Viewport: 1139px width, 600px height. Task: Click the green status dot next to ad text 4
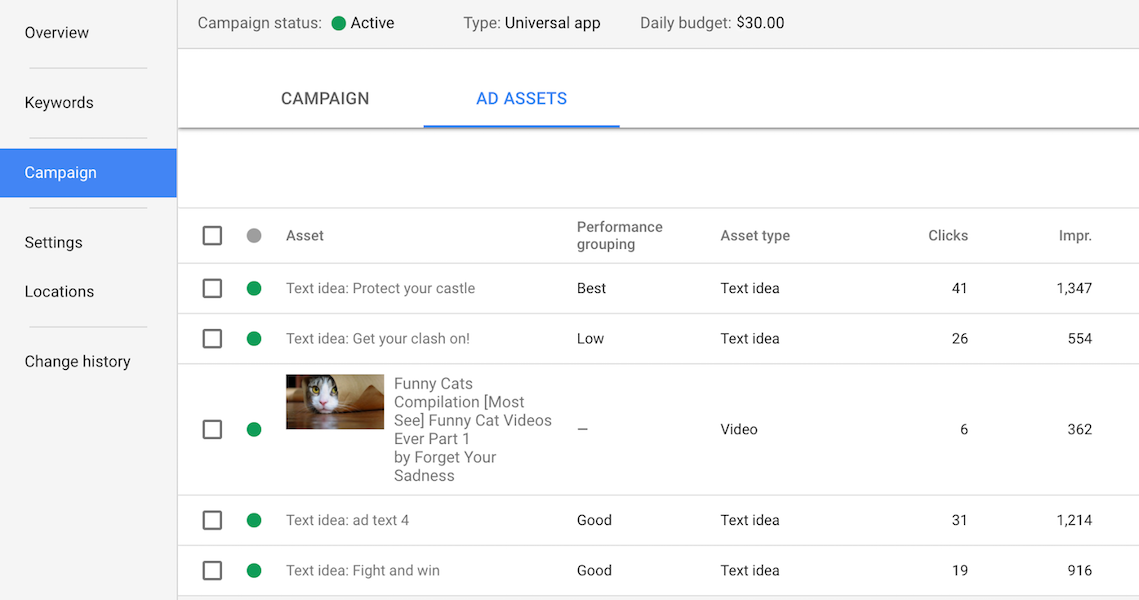click(254, 520)
